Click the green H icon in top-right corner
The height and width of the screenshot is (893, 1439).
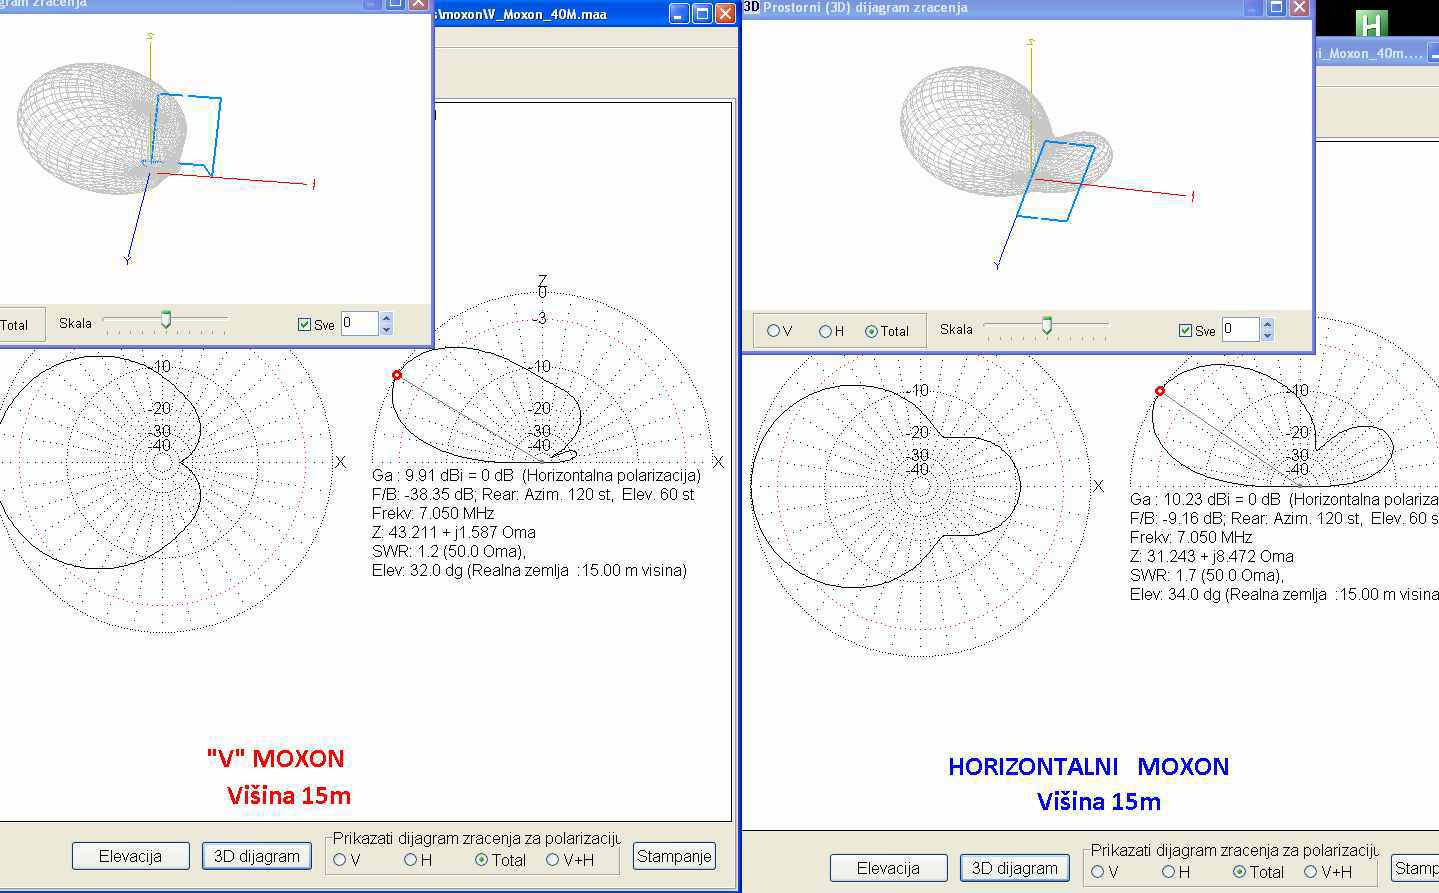tap(1371, 23)
